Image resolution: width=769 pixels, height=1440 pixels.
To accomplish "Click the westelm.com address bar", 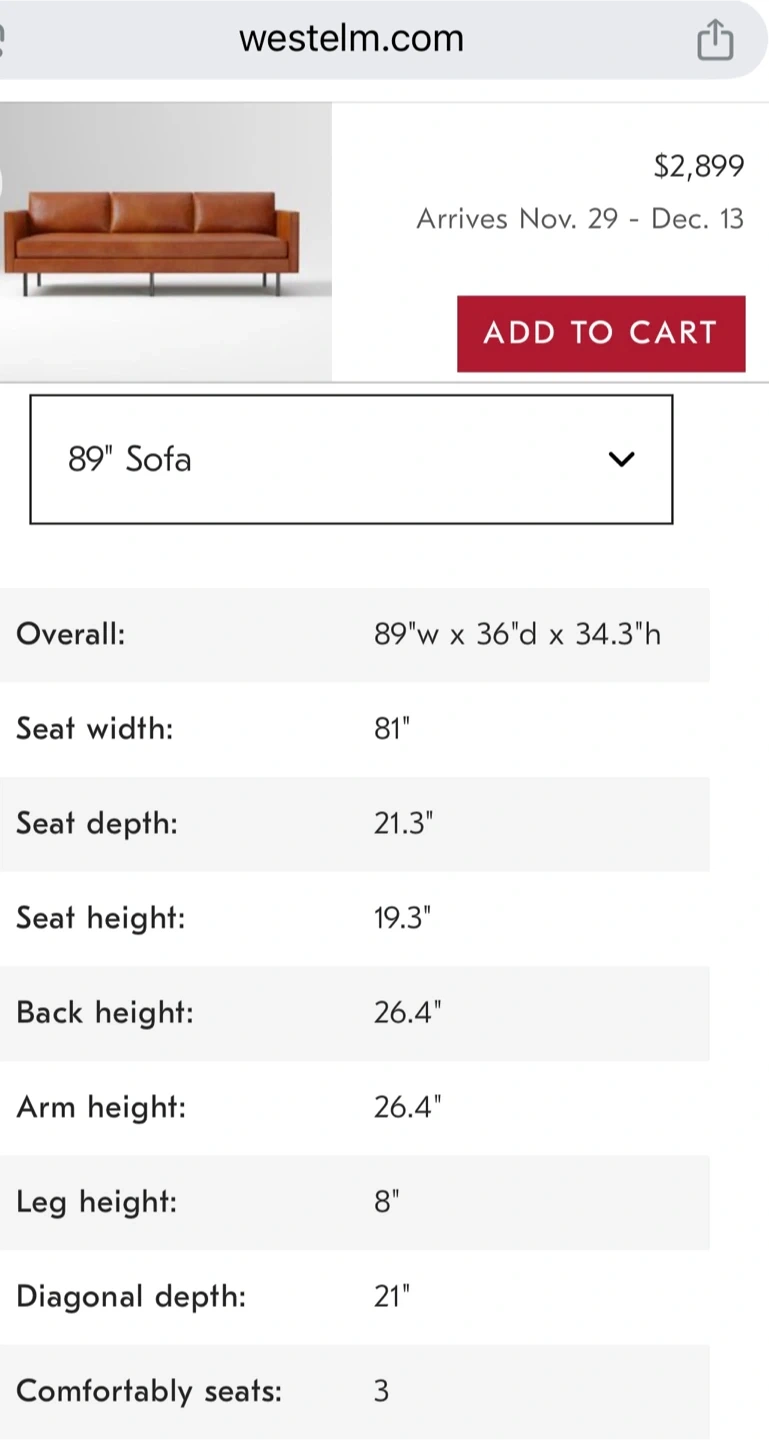I will point(351,39).
